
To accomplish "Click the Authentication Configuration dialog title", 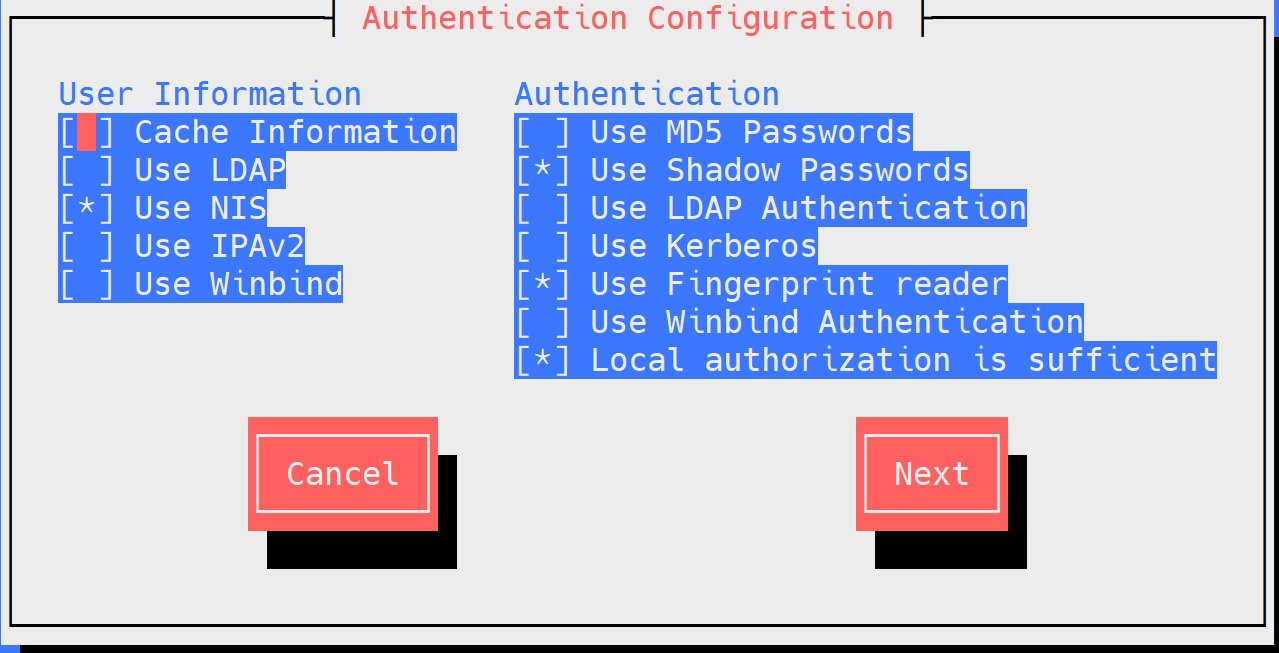I will pos(628,18).
